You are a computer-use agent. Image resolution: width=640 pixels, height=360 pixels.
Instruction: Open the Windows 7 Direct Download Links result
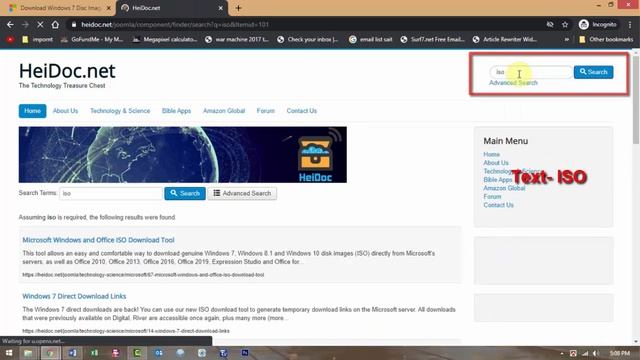[74, 296]
